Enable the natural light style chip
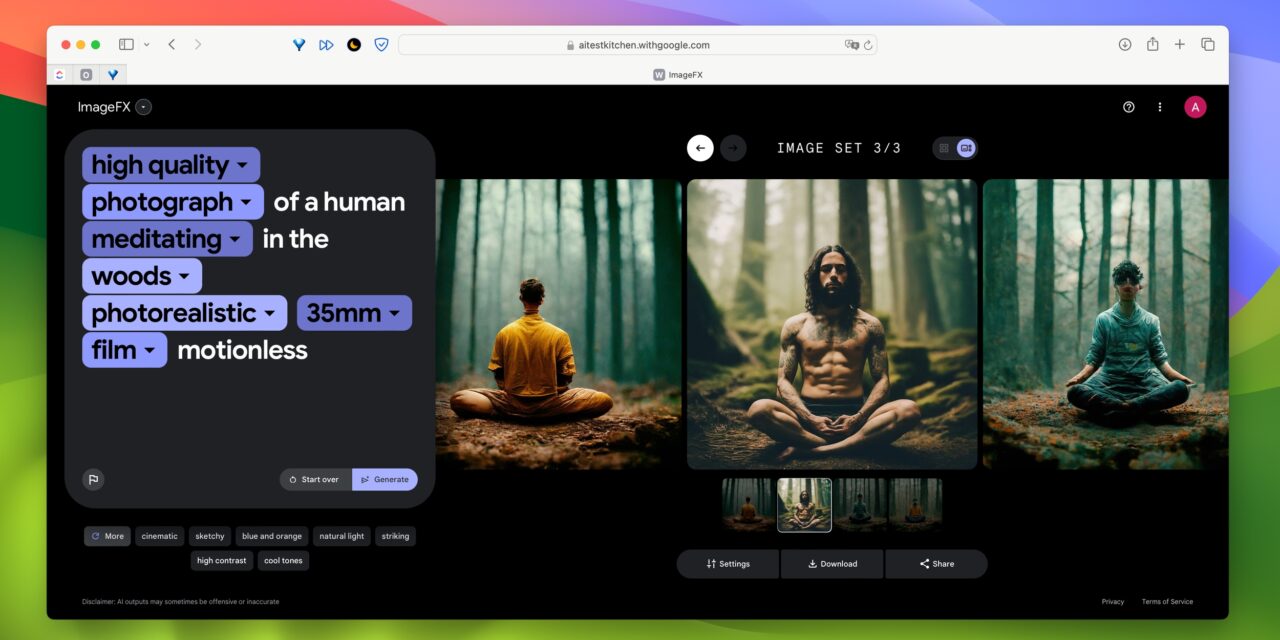Screen dimensions: 1280x640 click(x=341, y=536)
